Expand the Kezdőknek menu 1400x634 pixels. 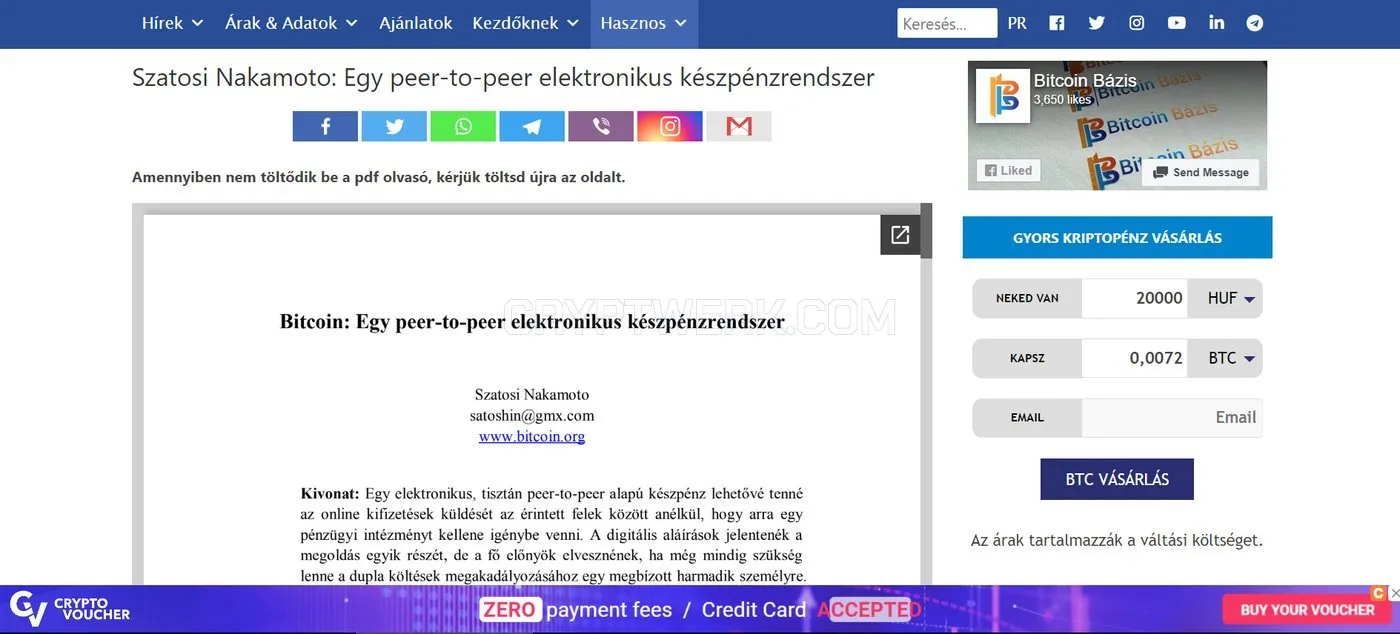[x=525, y=23]
